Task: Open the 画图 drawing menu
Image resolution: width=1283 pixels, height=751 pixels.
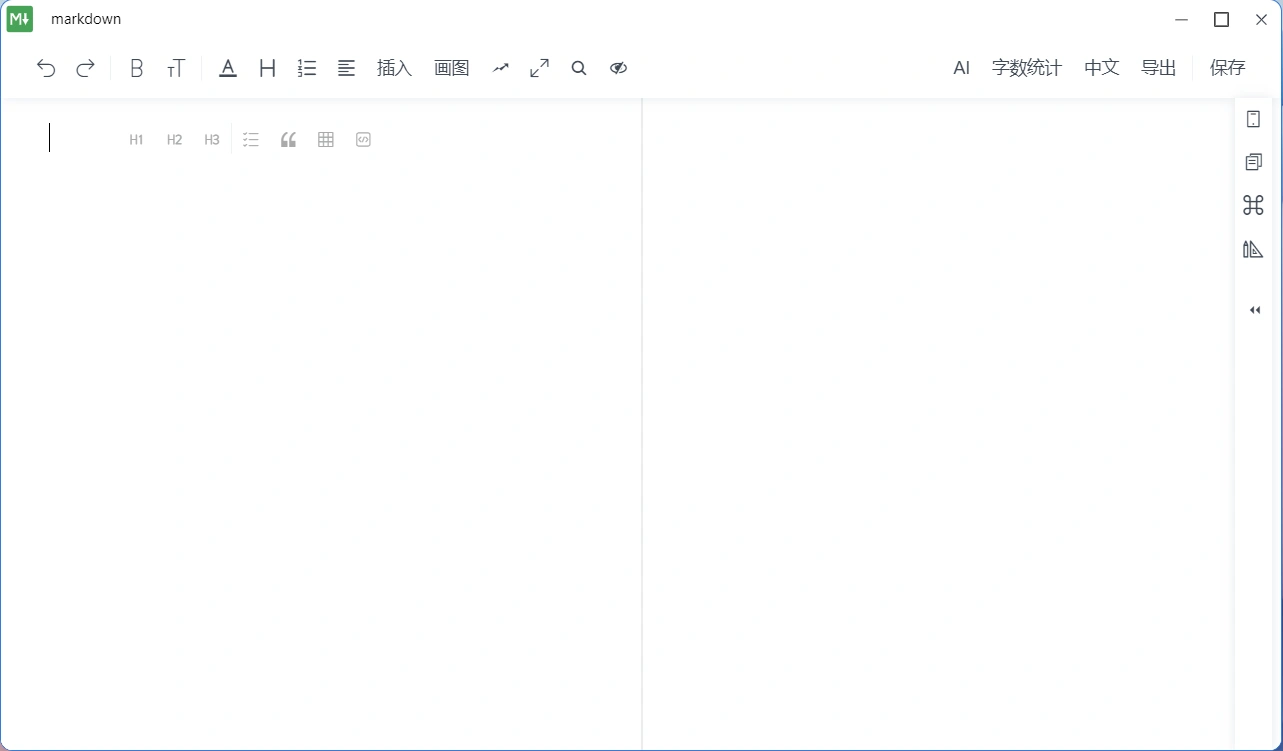Action: [x=452, y=68]
